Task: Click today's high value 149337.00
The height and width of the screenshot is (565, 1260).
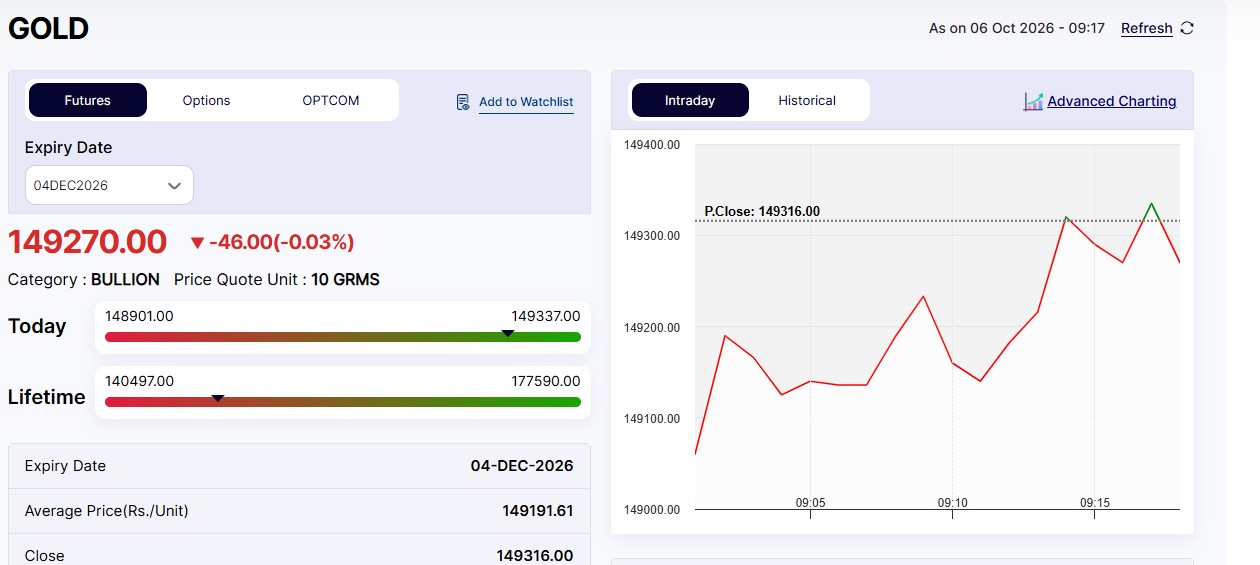Action: pyautogui.click(x=546, y=316)
